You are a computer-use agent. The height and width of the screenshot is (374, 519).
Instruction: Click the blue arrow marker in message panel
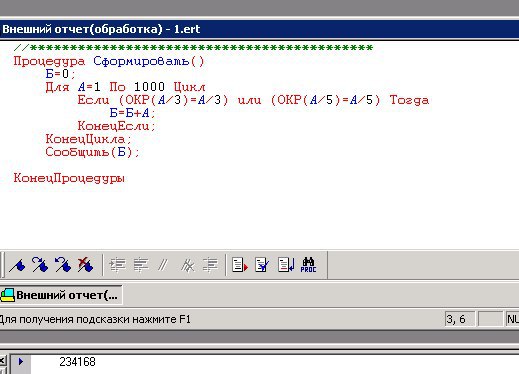point(21,361)
